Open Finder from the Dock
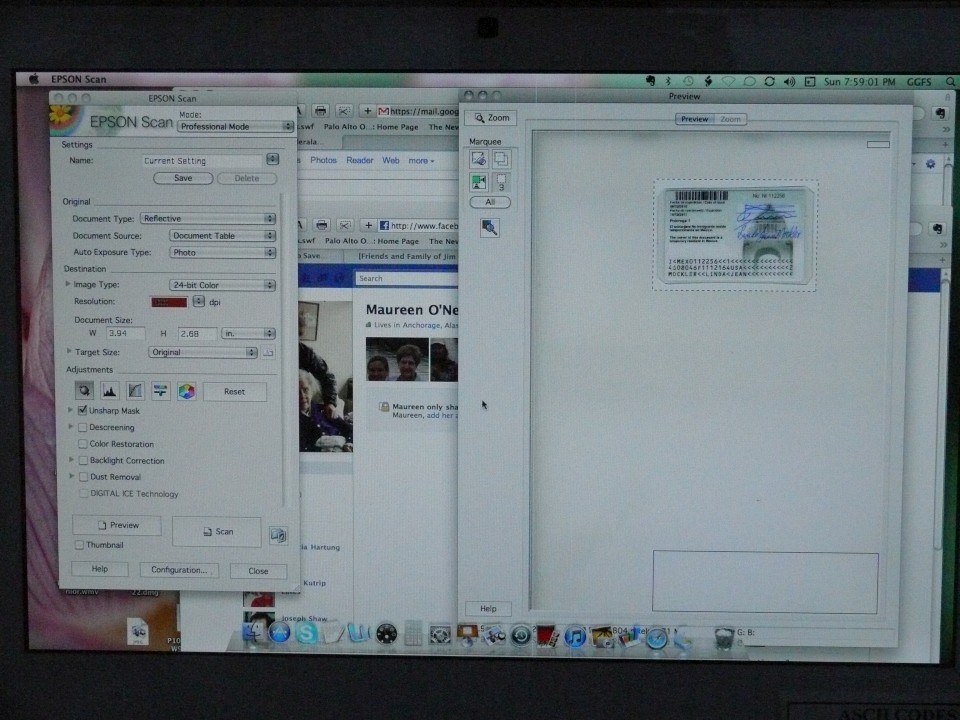Viewport: 960px width, 720px height. 253,632
